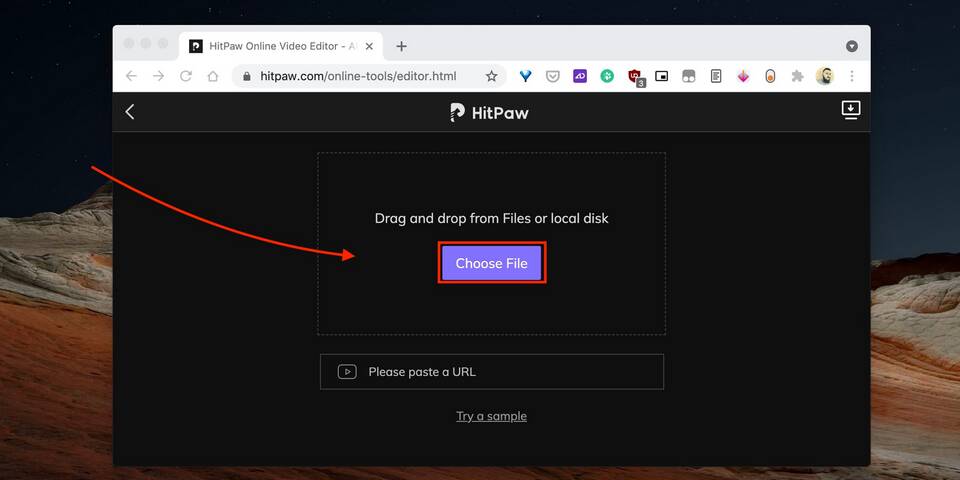Open the Pocket extension
The height and width of the screenshot is (480, 960).
tap(553, 76)
